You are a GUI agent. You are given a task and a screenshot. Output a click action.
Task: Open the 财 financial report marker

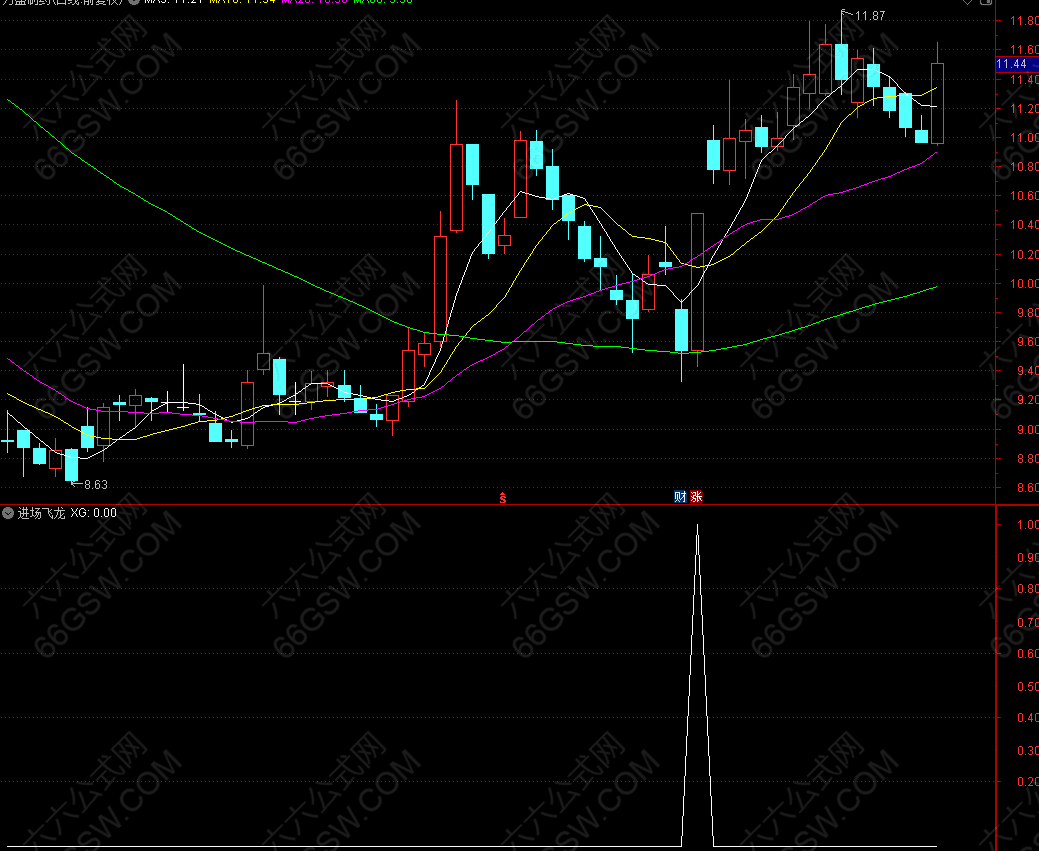pos(680,496)
